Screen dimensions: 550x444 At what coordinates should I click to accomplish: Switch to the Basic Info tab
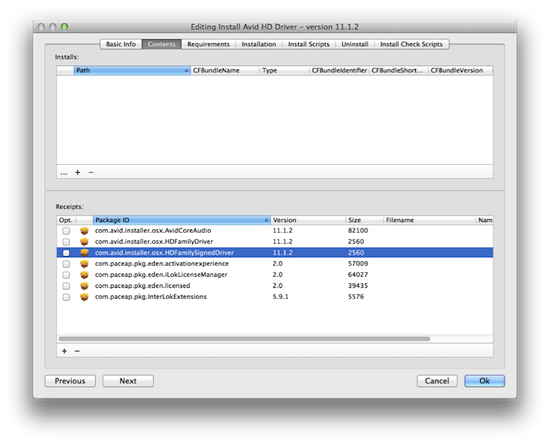pos(121,44)
